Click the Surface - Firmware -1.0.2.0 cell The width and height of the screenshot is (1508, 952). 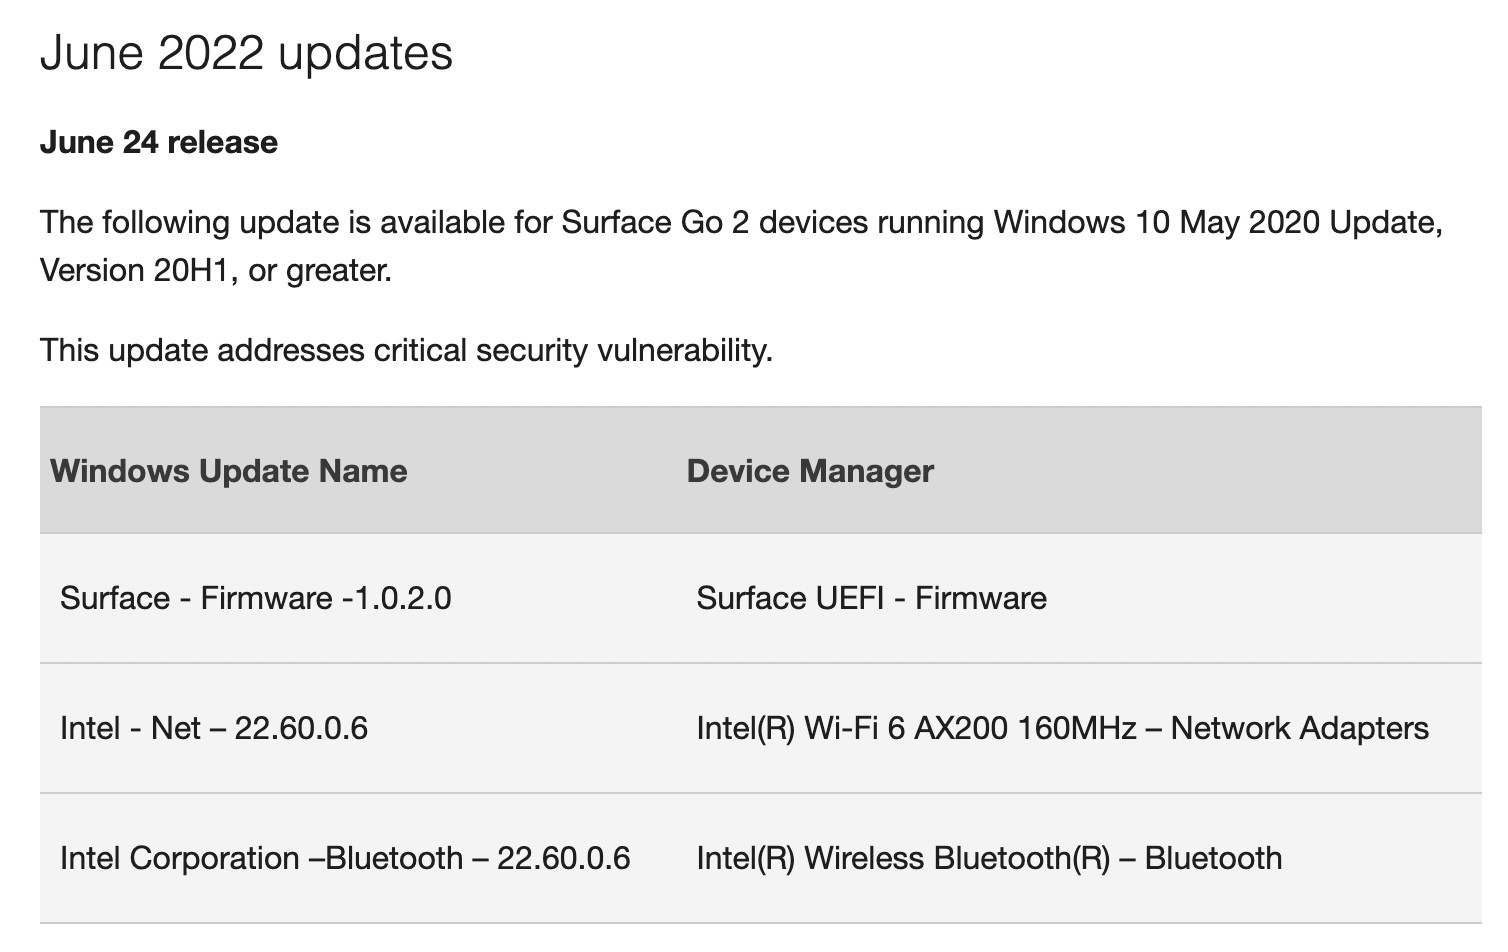[x=256, y=598]
